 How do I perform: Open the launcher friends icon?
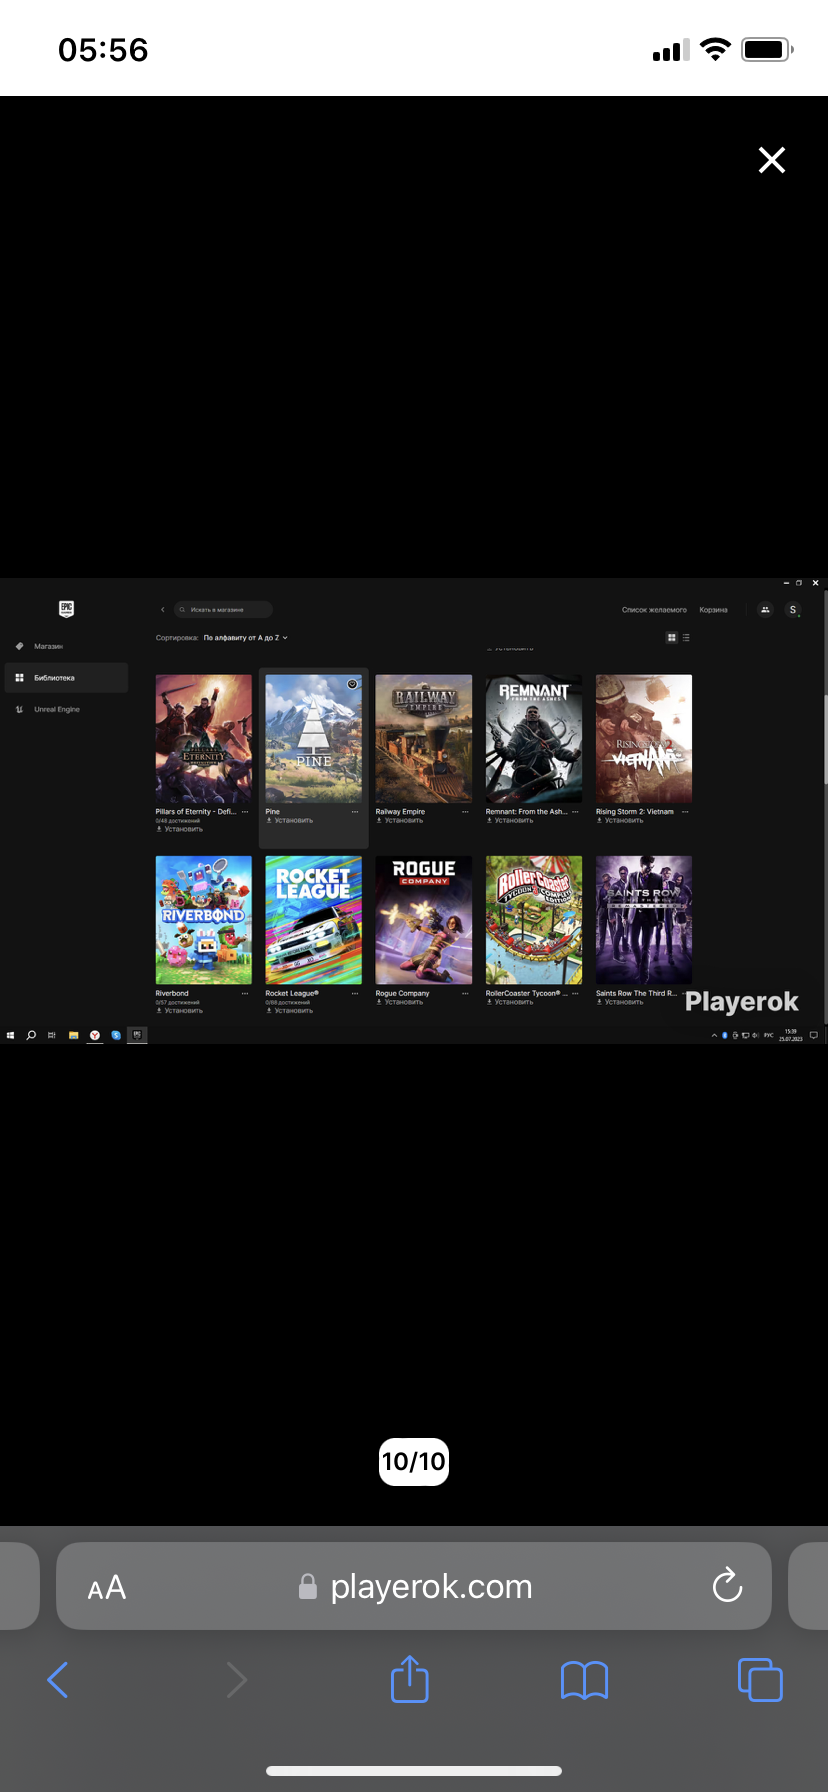765,609
